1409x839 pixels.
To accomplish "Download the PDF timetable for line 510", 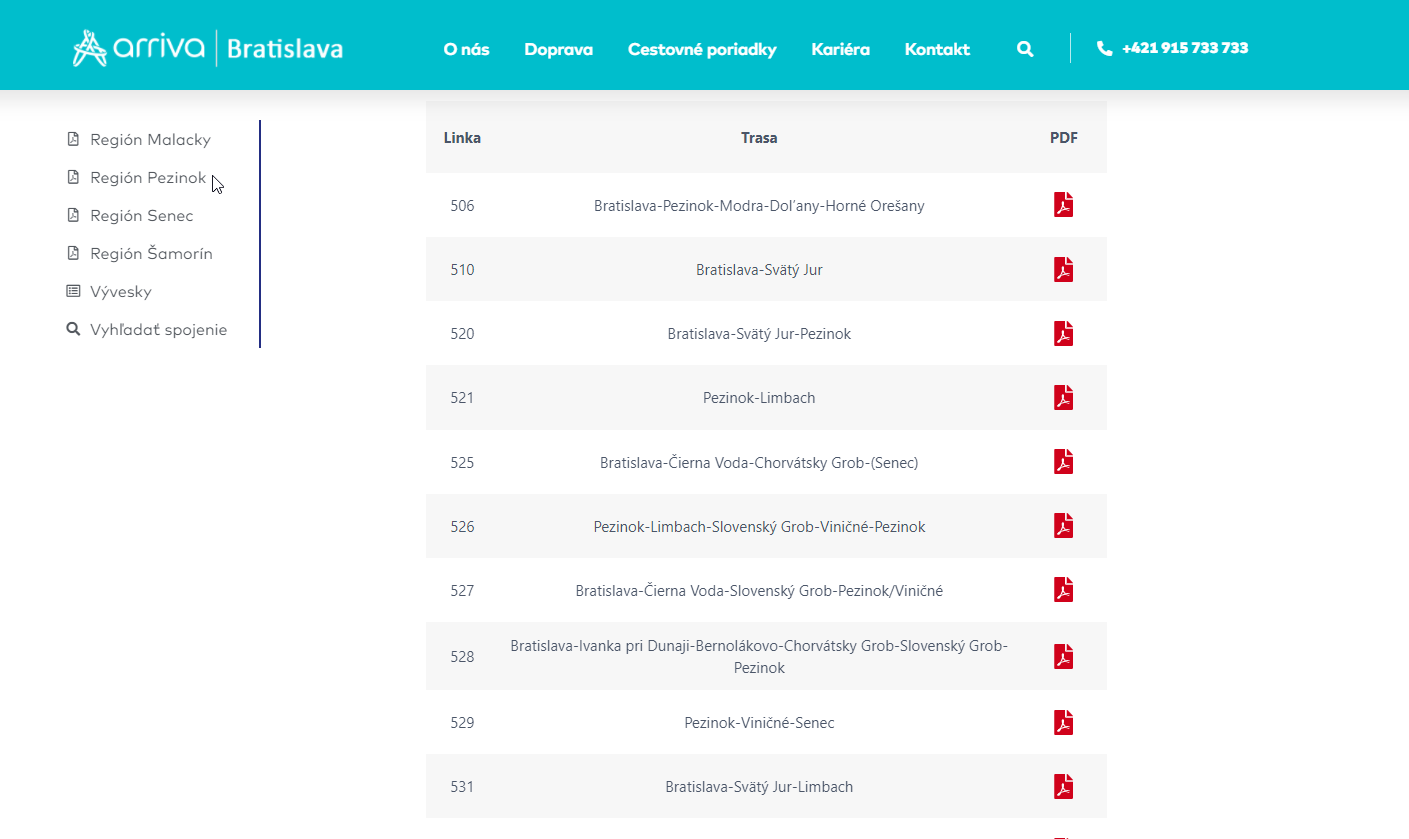I will click(x=1063, y=270).
